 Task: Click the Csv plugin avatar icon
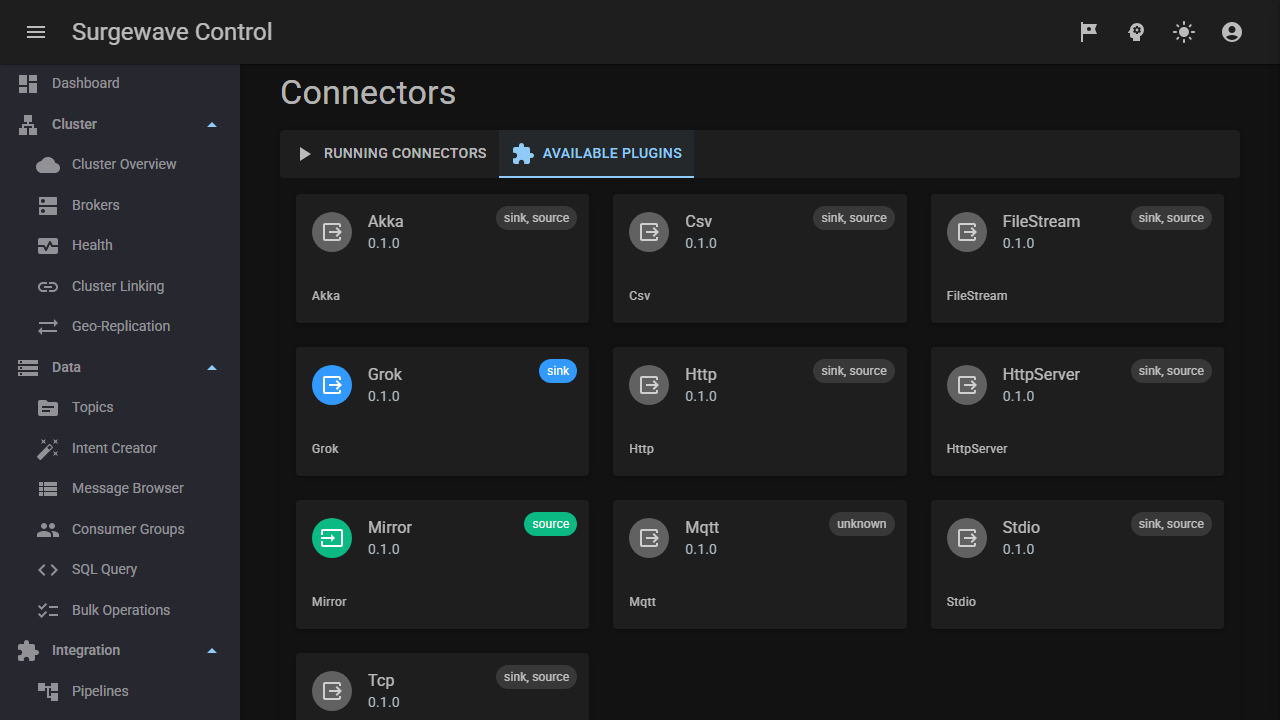(649, 232)
